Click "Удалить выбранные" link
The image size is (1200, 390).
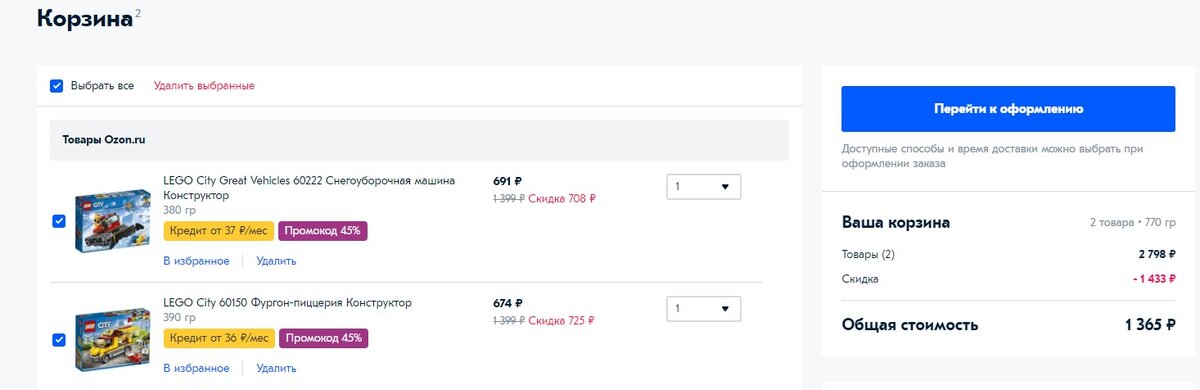click(x=204, y=86)
